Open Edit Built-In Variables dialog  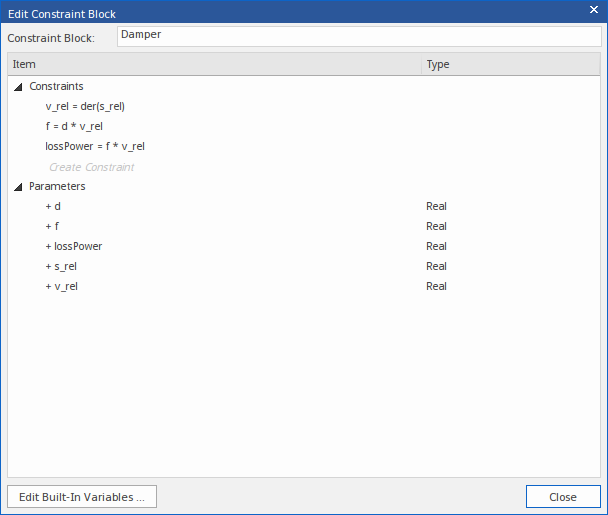[x=82, y=497]
